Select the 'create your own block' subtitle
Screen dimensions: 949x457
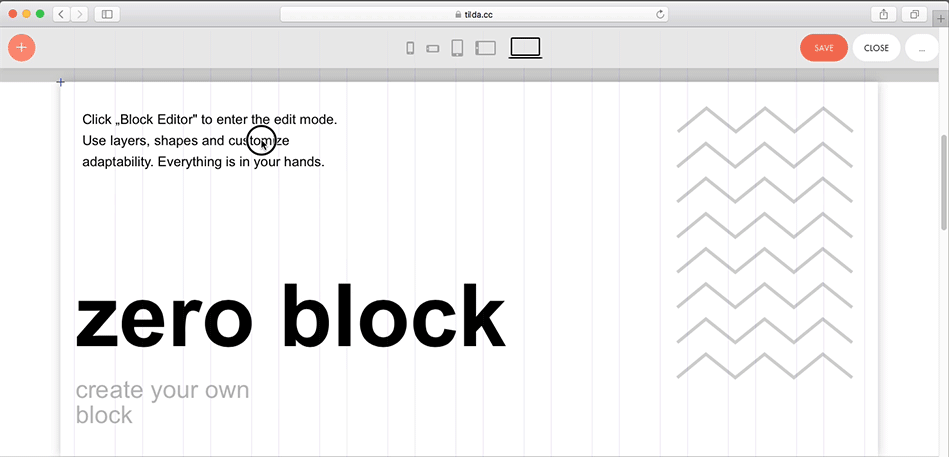pyautogui.click(x=162, y=403)
